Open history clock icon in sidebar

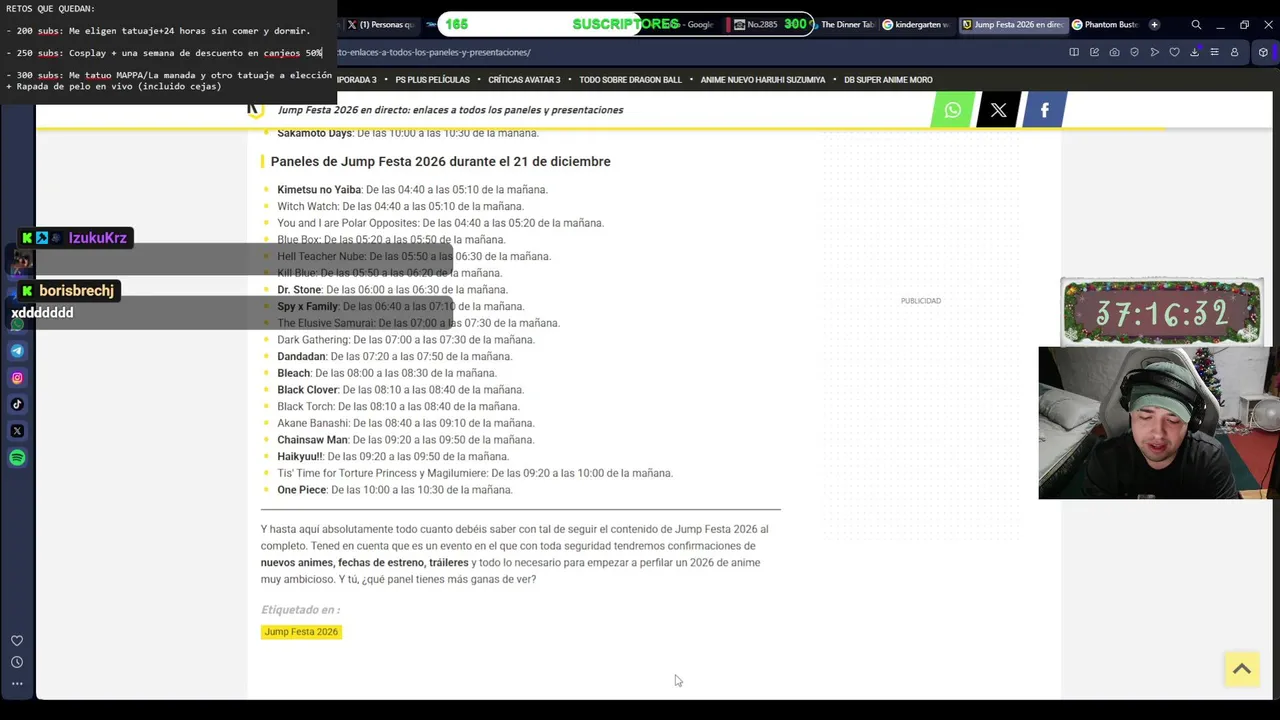[17, 662]
